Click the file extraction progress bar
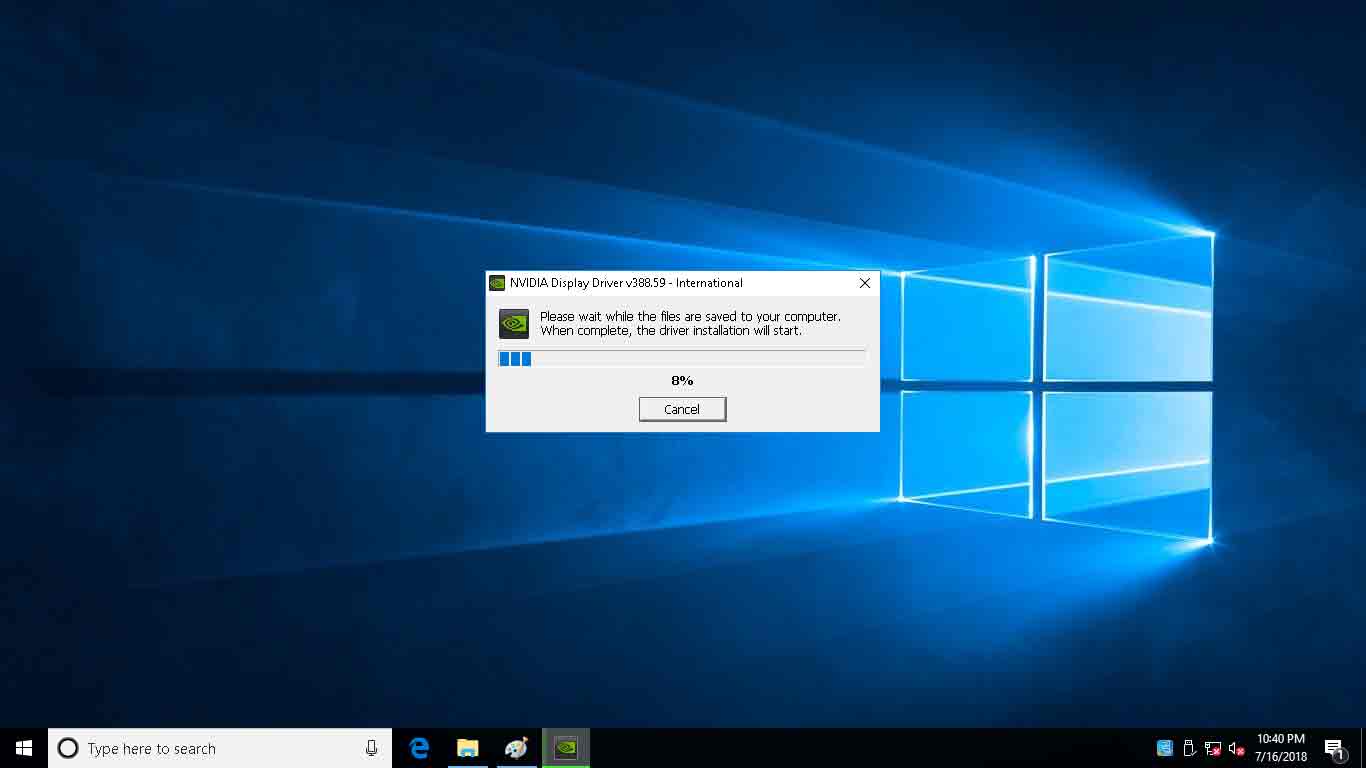The image size is (1366, 768). pos(682,359)
